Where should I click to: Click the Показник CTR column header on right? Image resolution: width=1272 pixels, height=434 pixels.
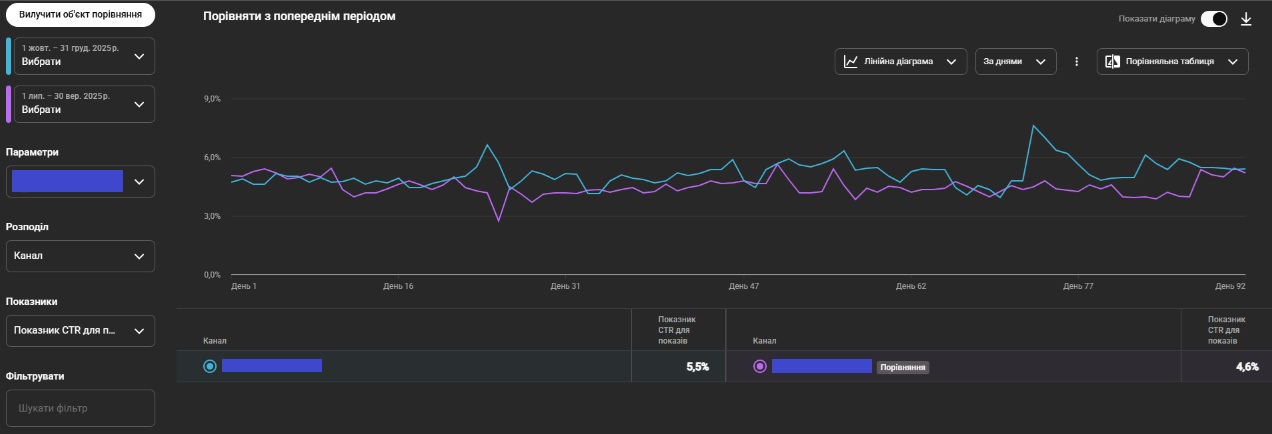click(1224, 329)
